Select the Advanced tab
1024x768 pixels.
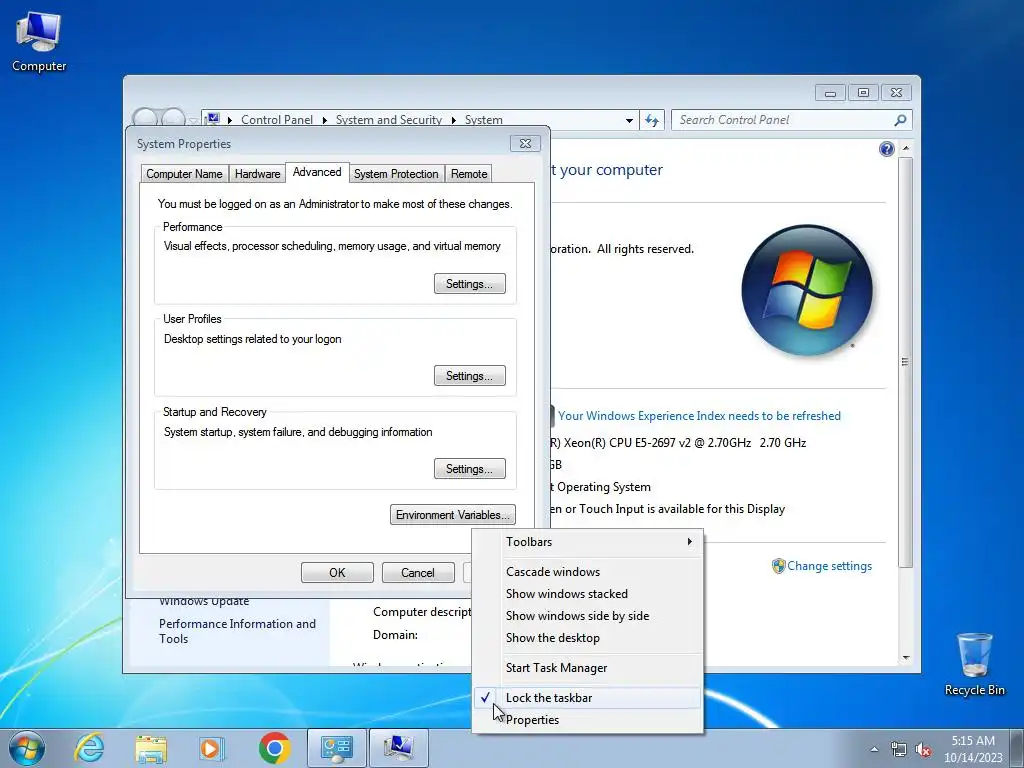tap(317, 172)
